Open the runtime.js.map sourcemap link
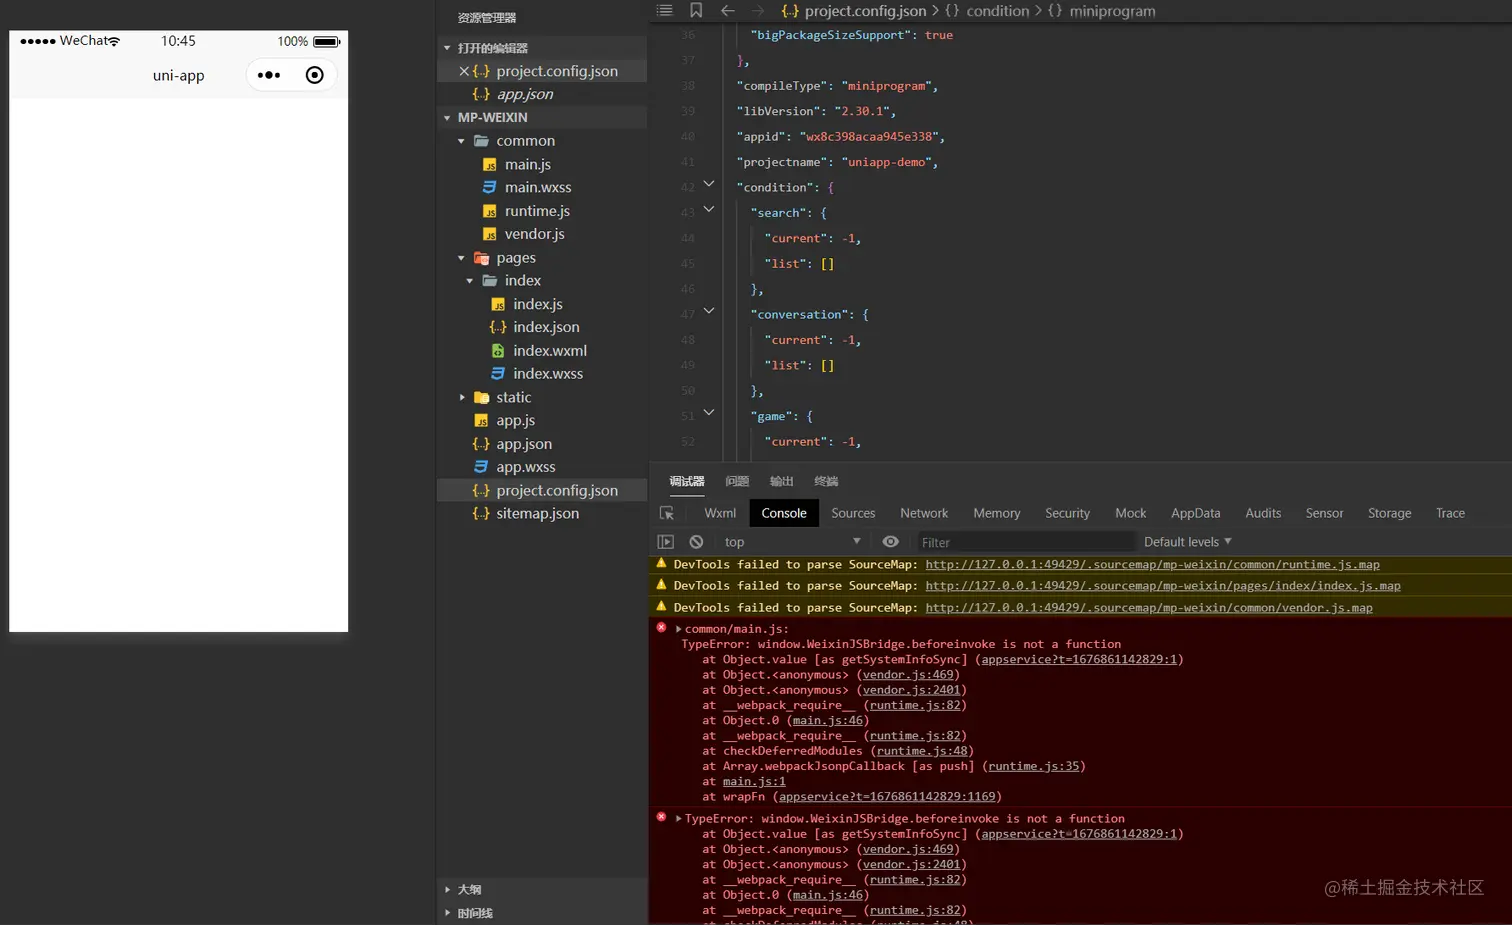 1152,565
